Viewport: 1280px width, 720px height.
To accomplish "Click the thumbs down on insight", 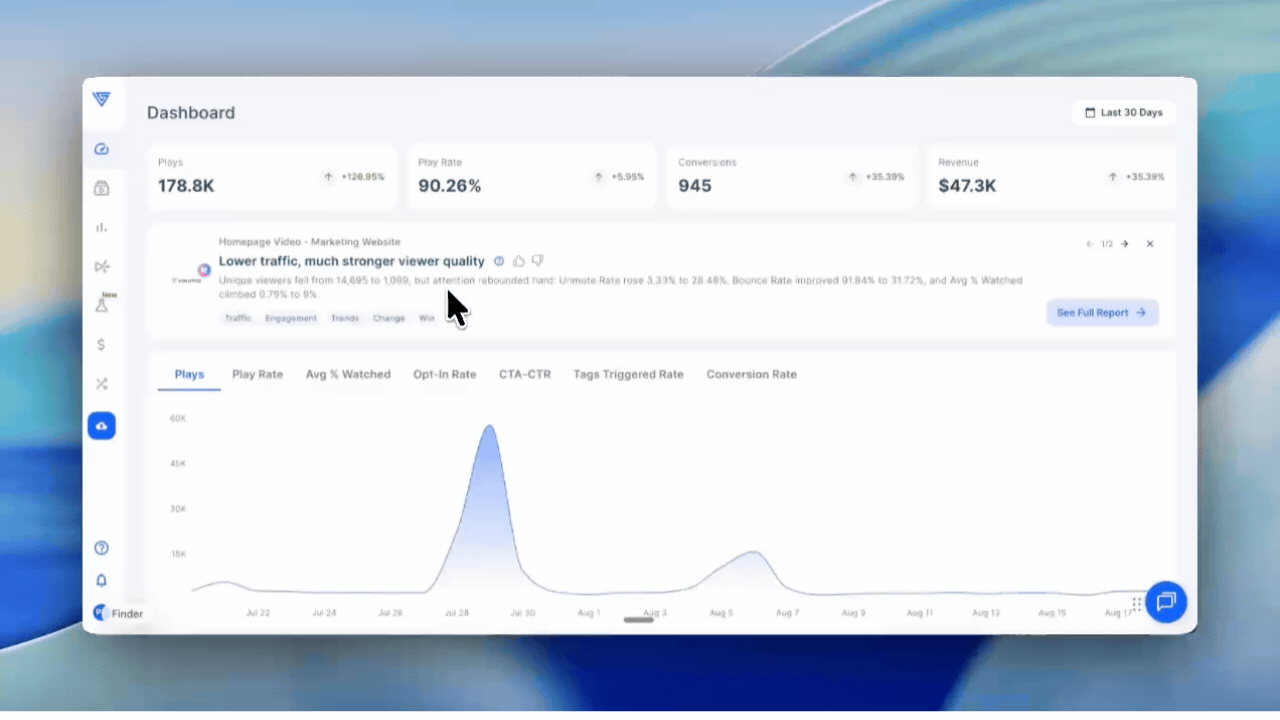I will tap(537, 261).
